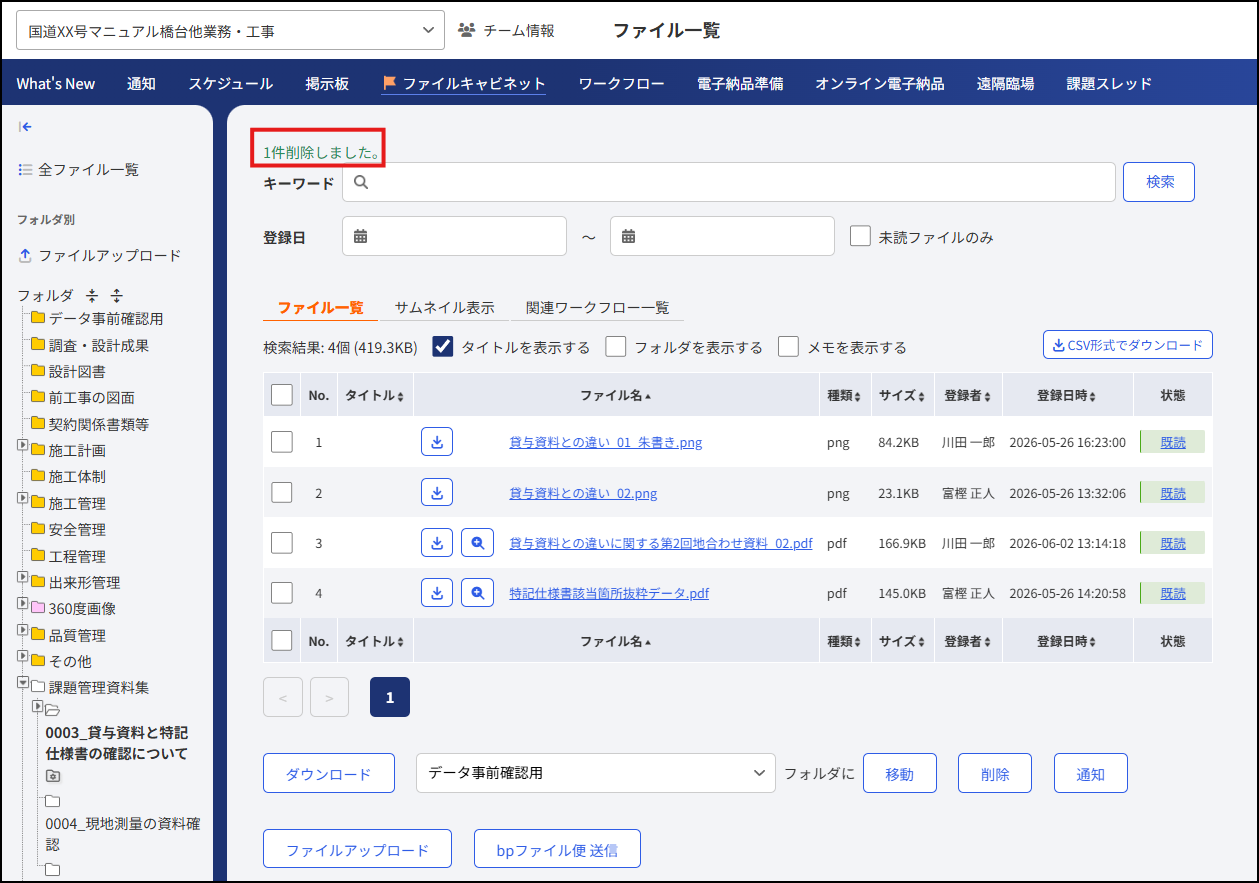Screen dimensions: 1259x883
Task: Open 電子納品準備 in navigation bar
Action: coord(740,84)
